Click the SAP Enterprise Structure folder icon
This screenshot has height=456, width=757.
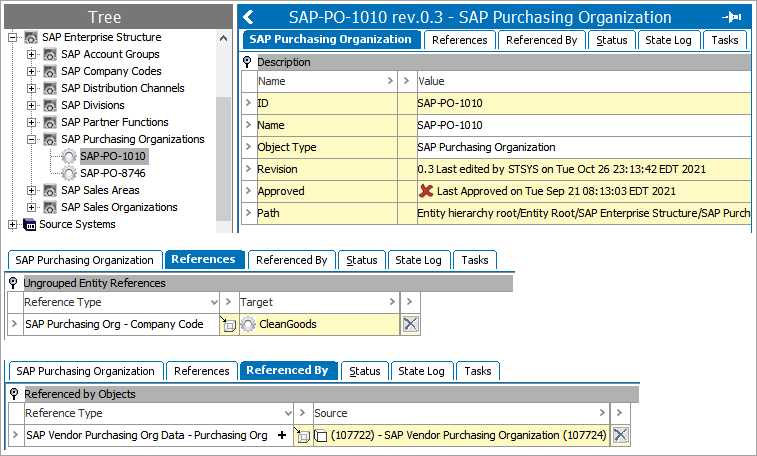(x=31, y=37)
